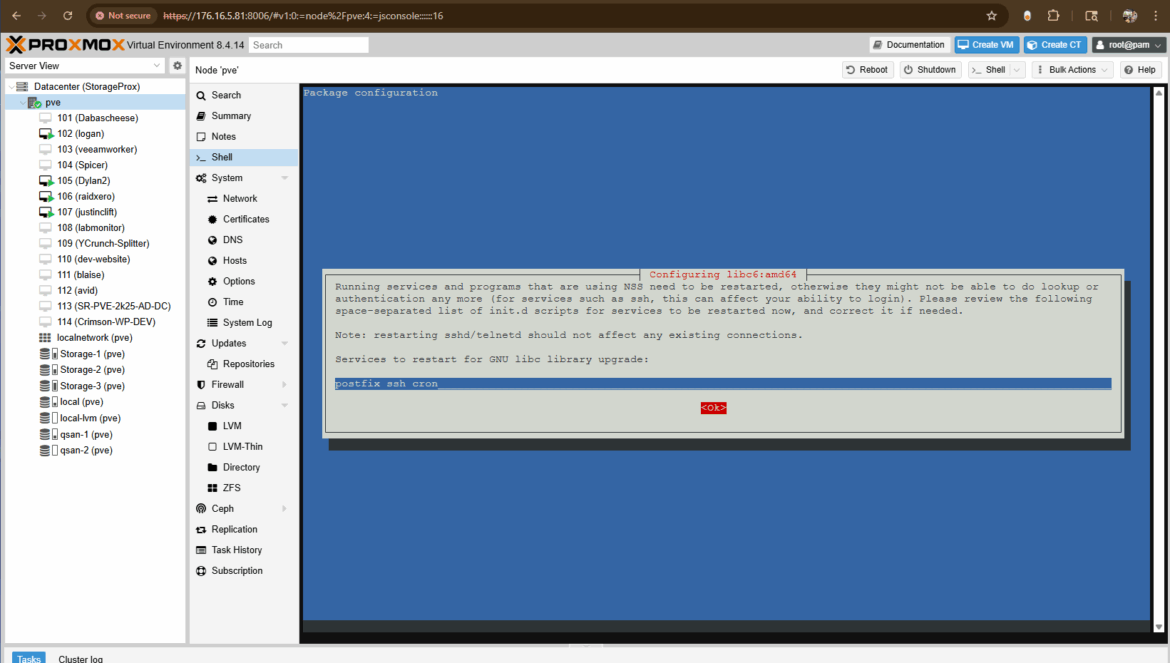Switch to the Cluster log tab

[x=80, y=658]
